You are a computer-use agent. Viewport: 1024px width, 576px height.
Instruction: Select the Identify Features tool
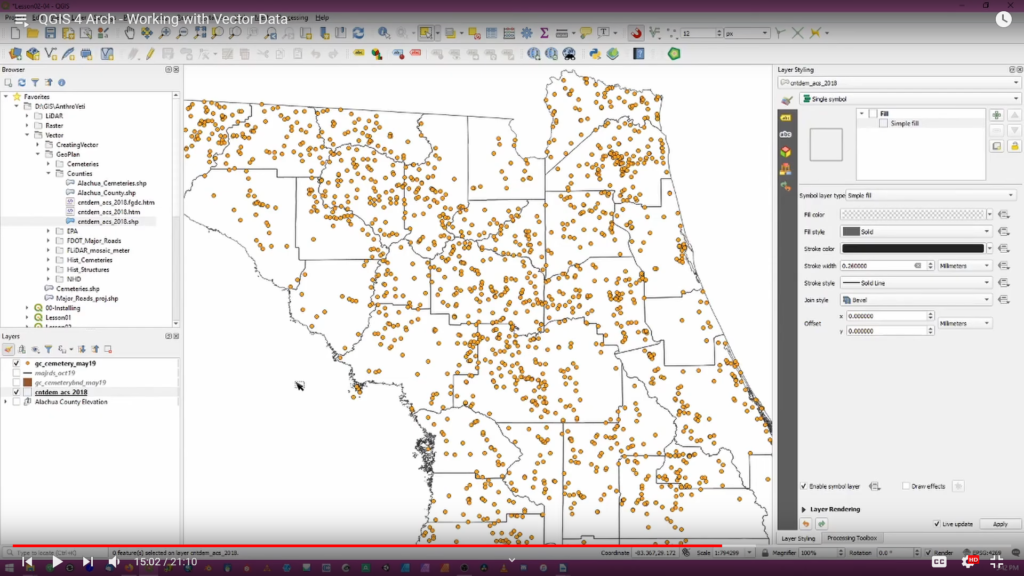tap(384, 33)
